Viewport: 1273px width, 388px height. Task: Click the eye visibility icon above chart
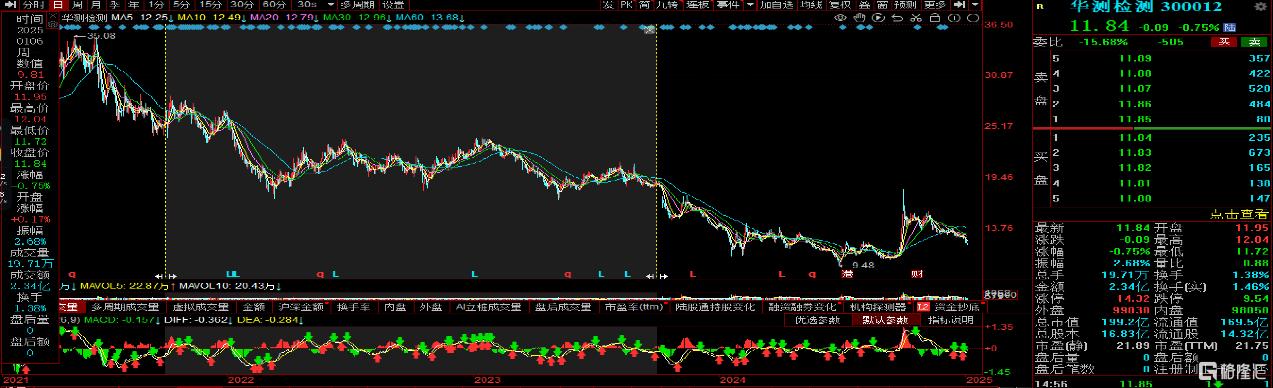(840, 18)
